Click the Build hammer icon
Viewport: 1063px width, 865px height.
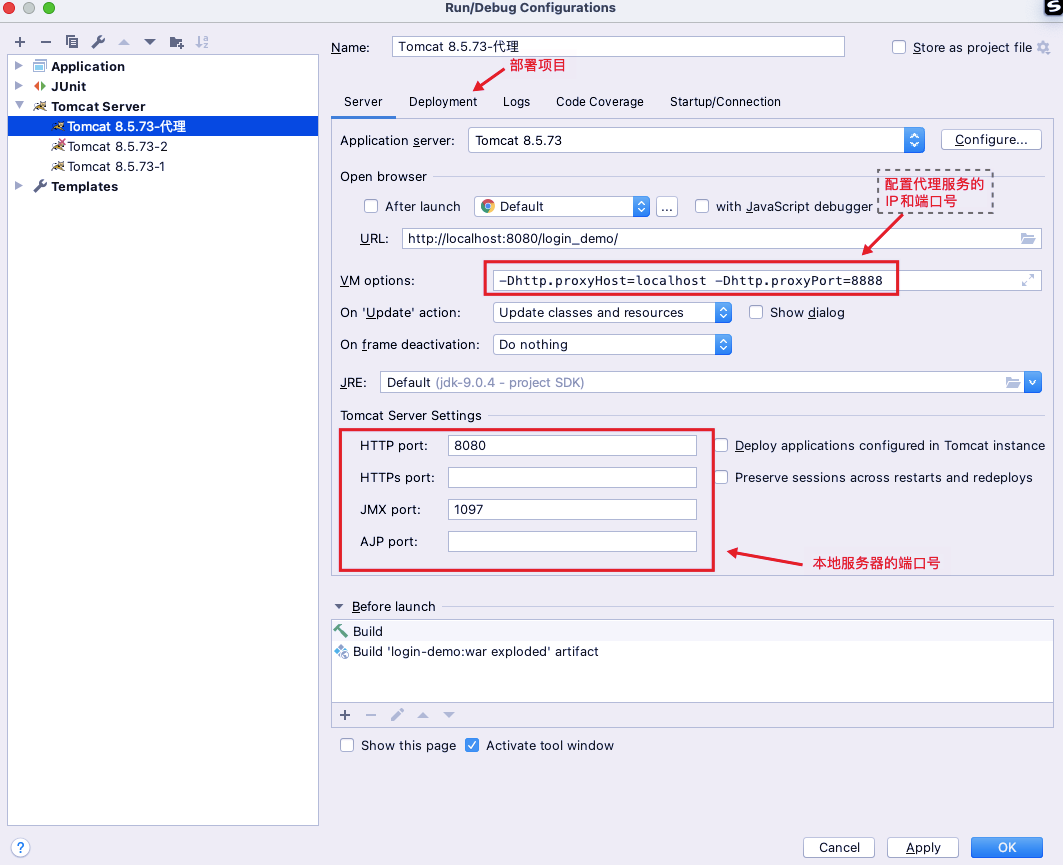point(340,630)
